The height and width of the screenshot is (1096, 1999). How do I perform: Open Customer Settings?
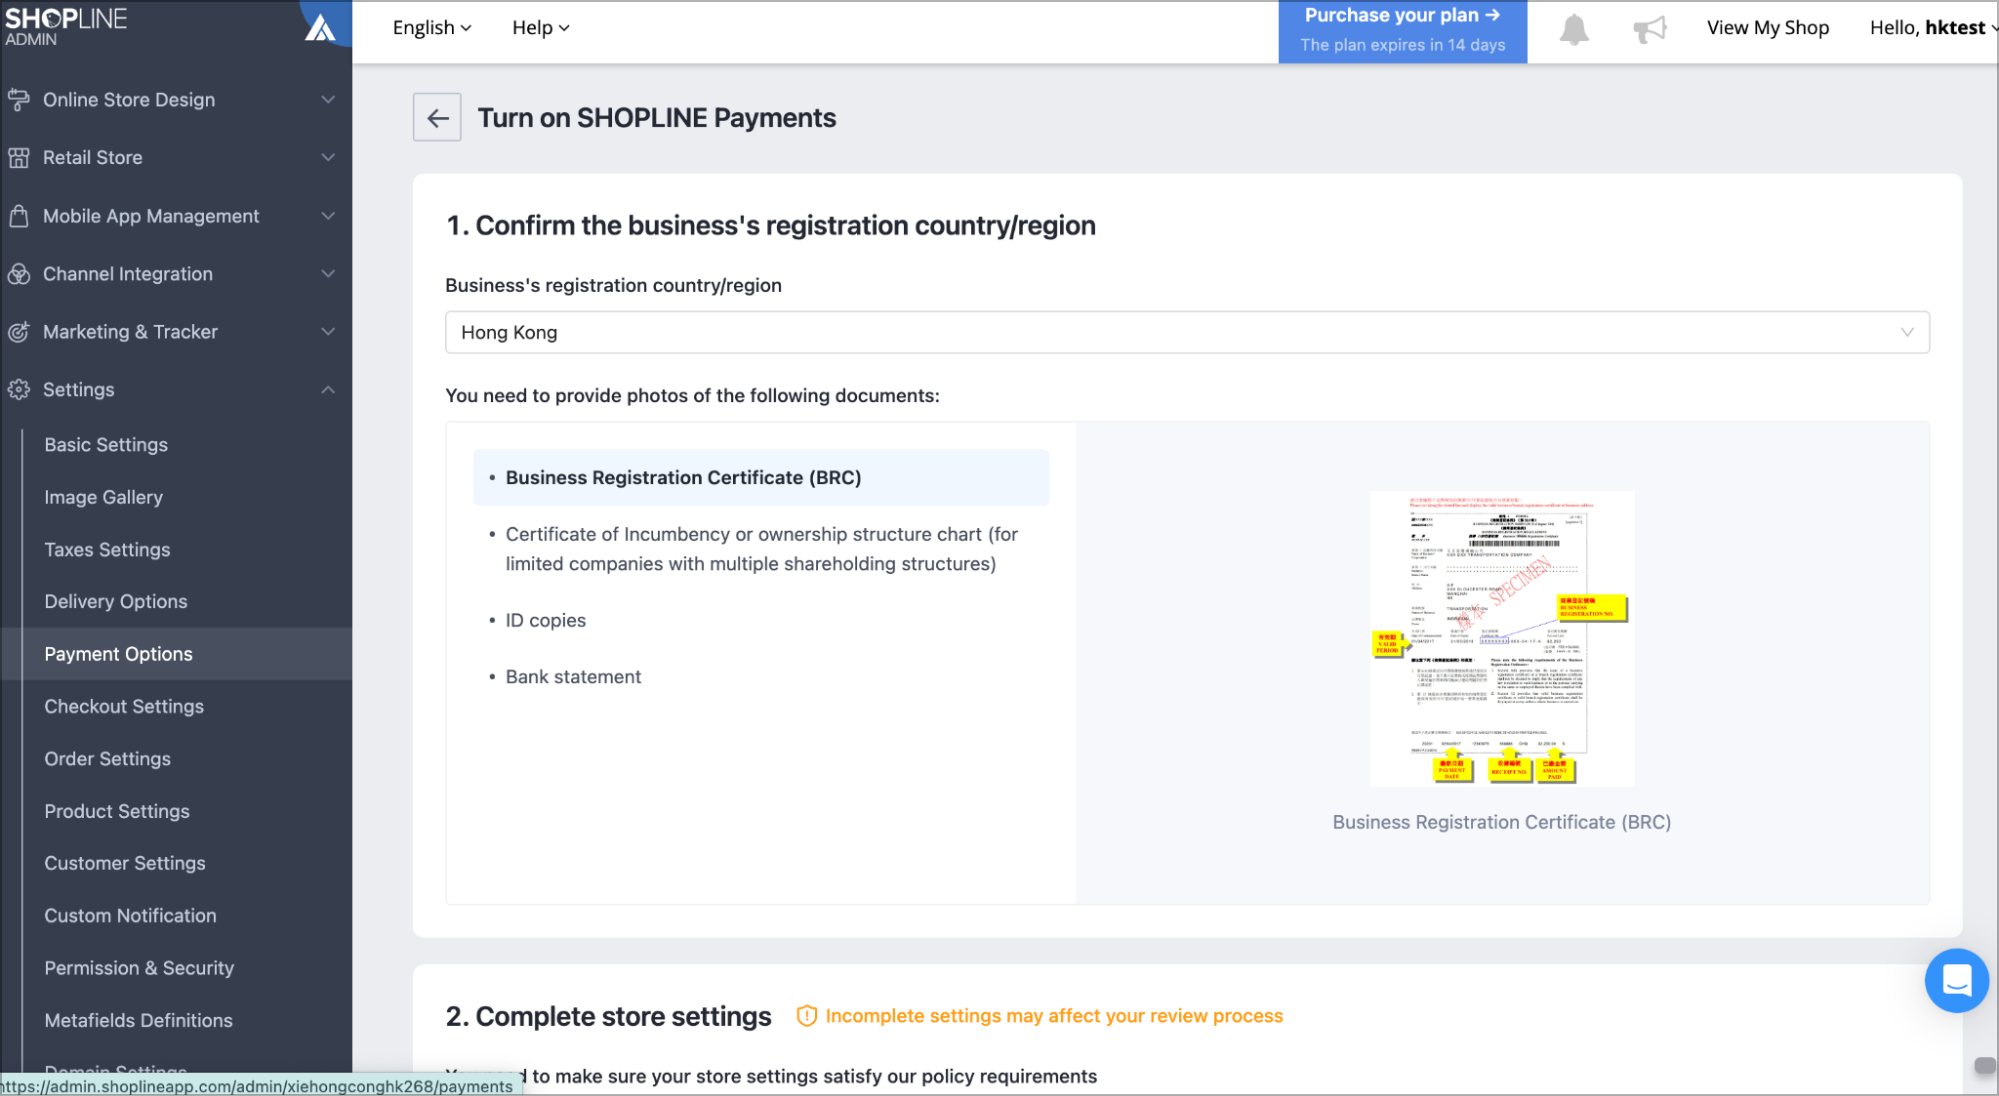(125, 863)
